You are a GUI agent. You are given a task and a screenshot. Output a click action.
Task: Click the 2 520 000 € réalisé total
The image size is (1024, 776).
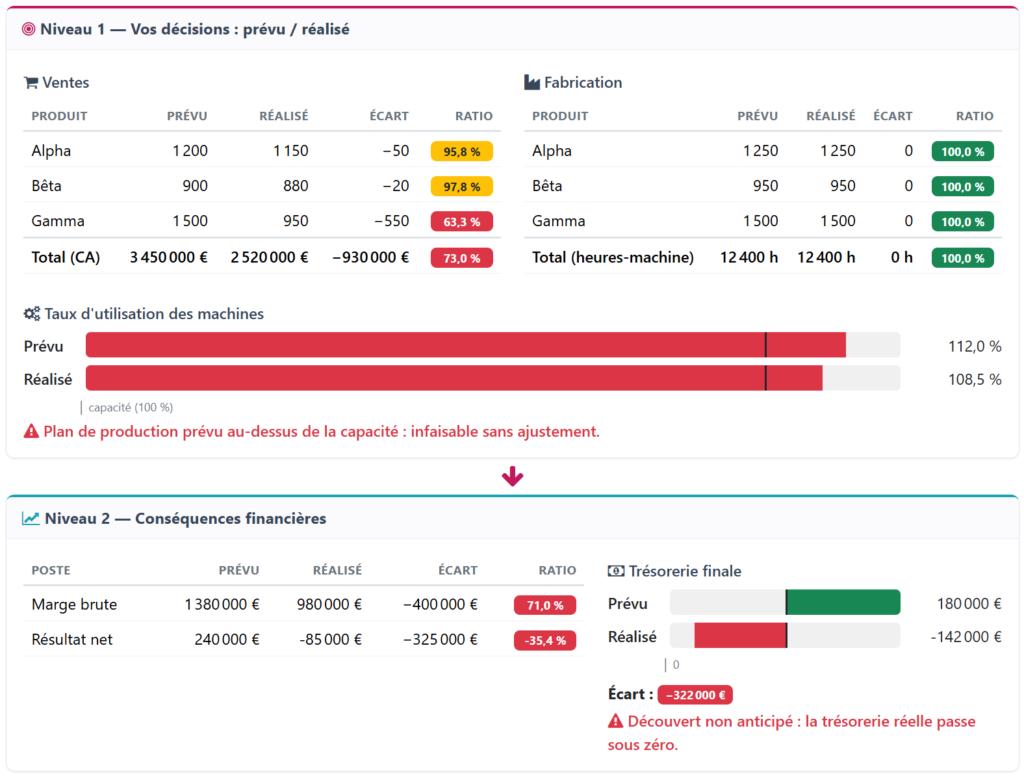tap(269, 257)
